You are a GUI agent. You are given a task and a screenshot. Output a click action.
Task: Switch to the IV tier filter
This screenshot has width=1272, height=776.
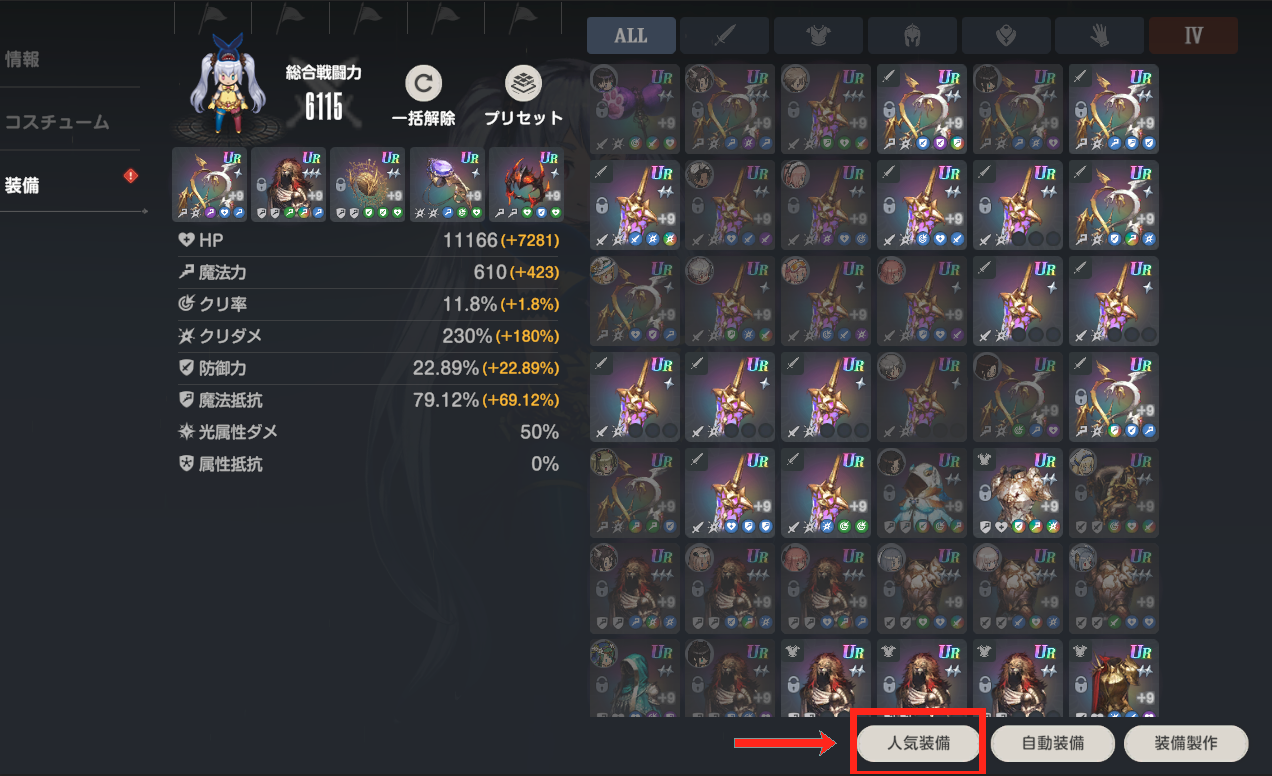(1193, 36)
